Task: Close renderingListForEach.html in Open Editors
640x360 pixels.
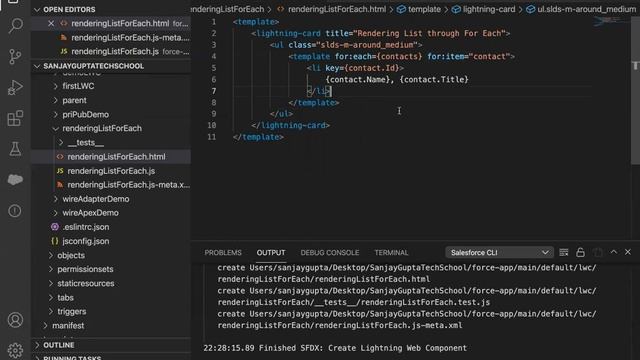Action: pos(51,23)
